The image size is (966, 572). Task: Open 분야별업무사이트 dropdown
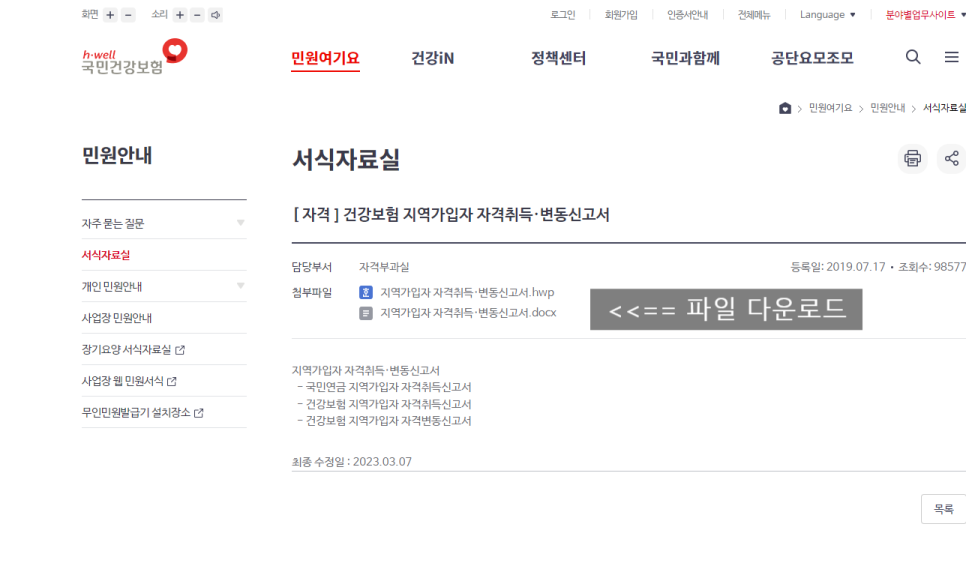[925, 15]
